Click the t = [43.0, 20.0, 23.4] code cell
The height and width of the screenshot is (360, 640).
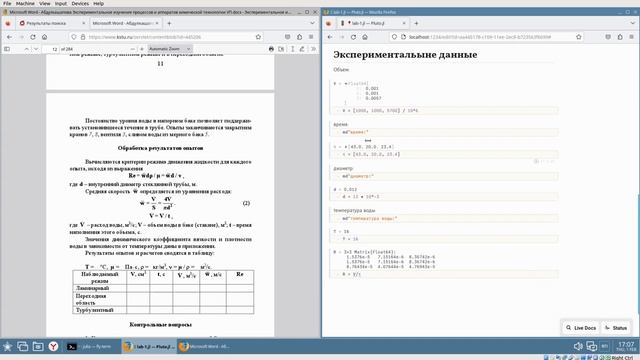(x=445, y=154)
